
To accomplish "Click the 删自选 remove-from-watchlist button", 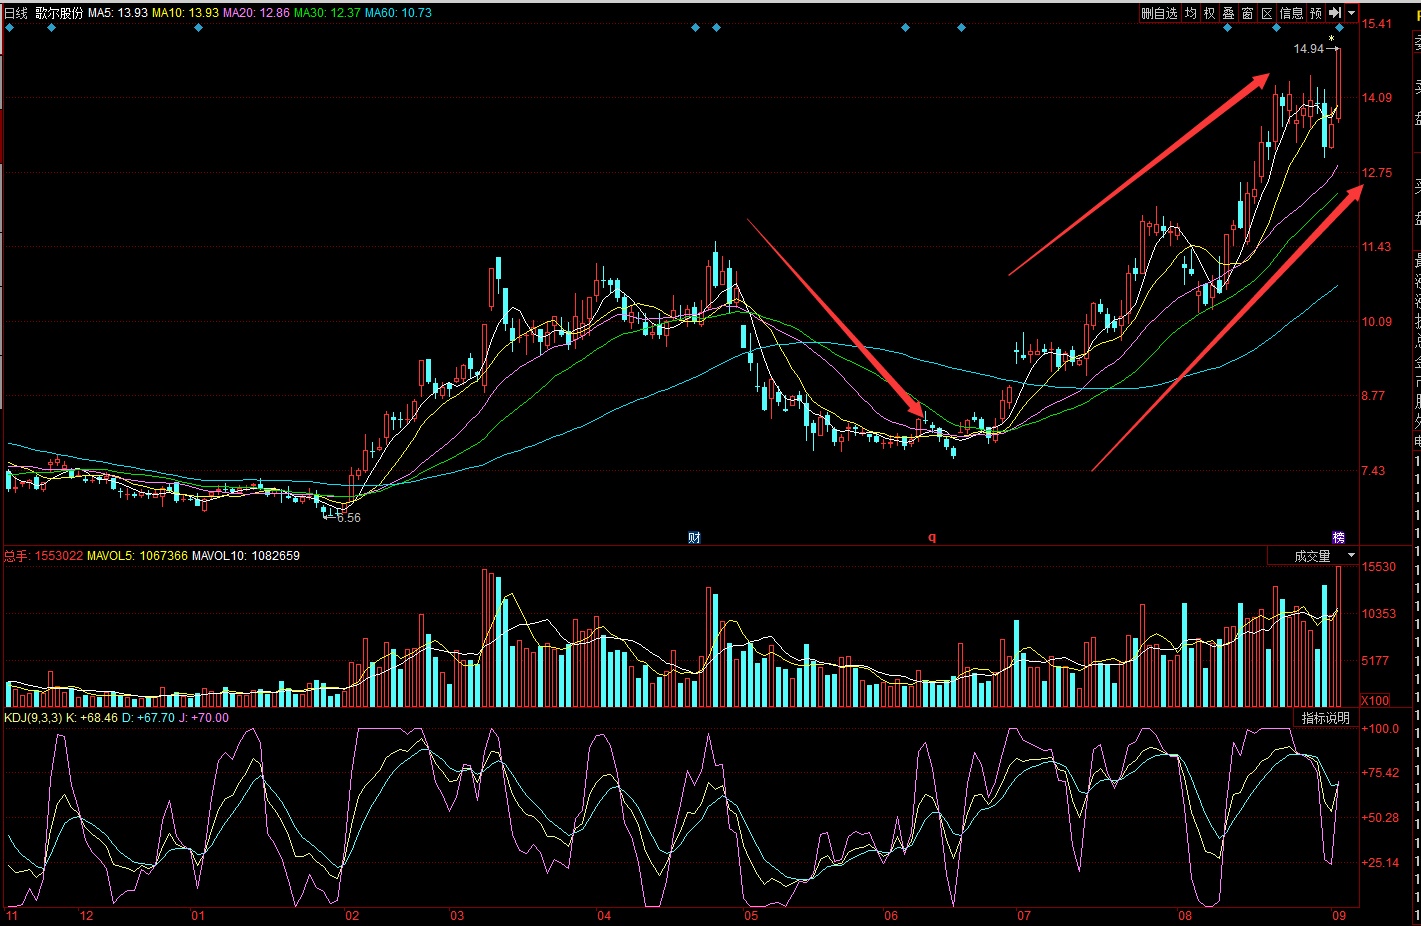I will (x=1159, y=13).
